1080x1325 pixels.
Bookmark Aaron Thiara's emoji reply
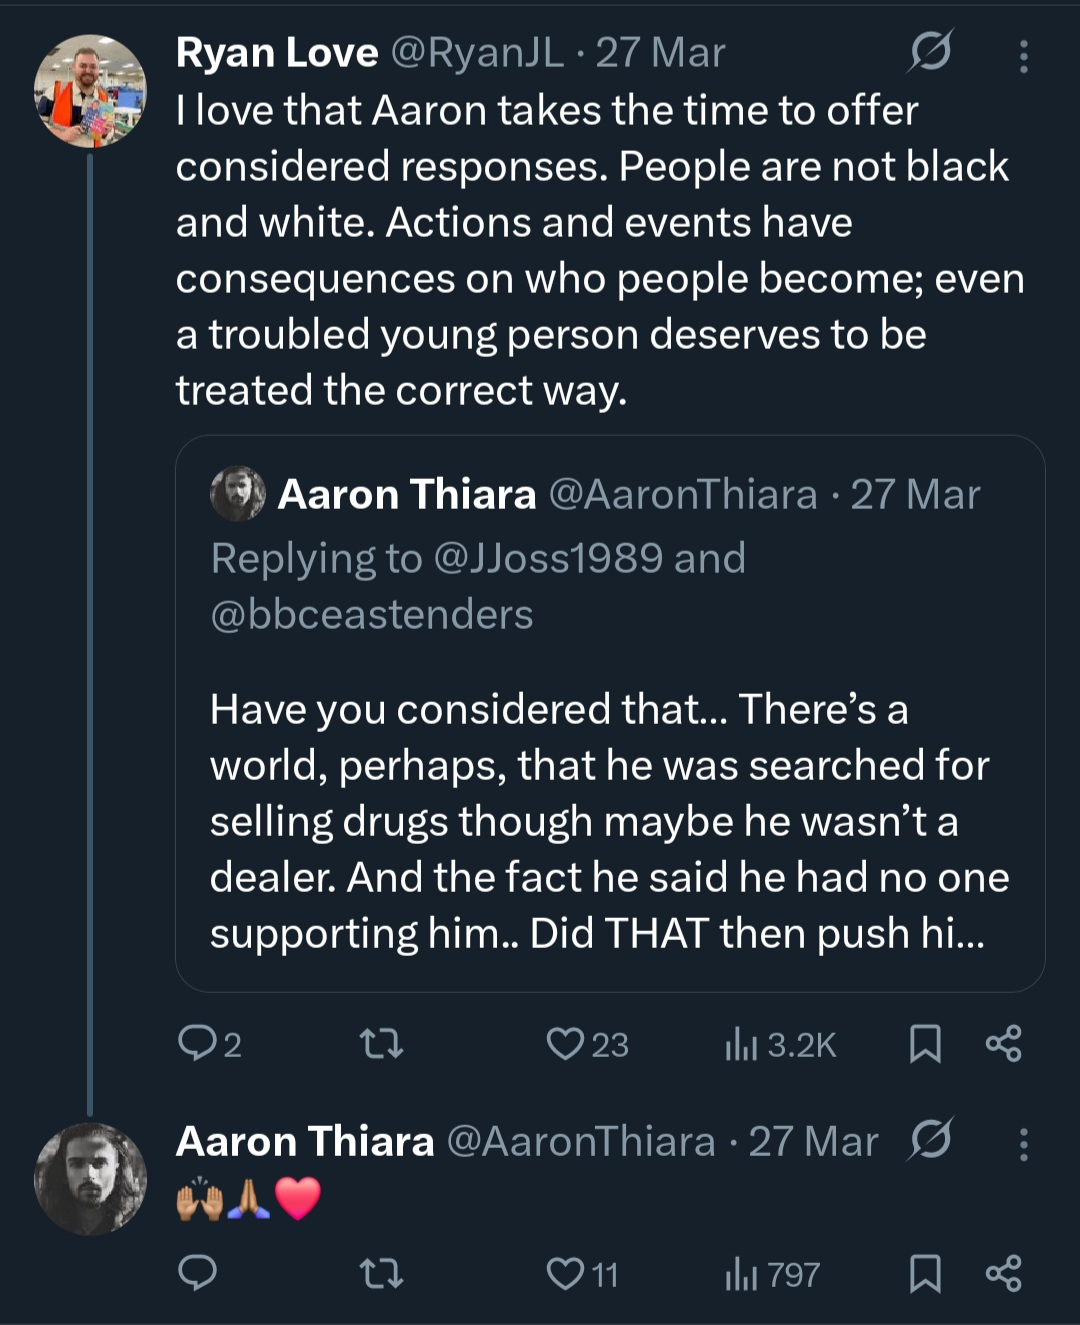click(x=925, y=1273)
